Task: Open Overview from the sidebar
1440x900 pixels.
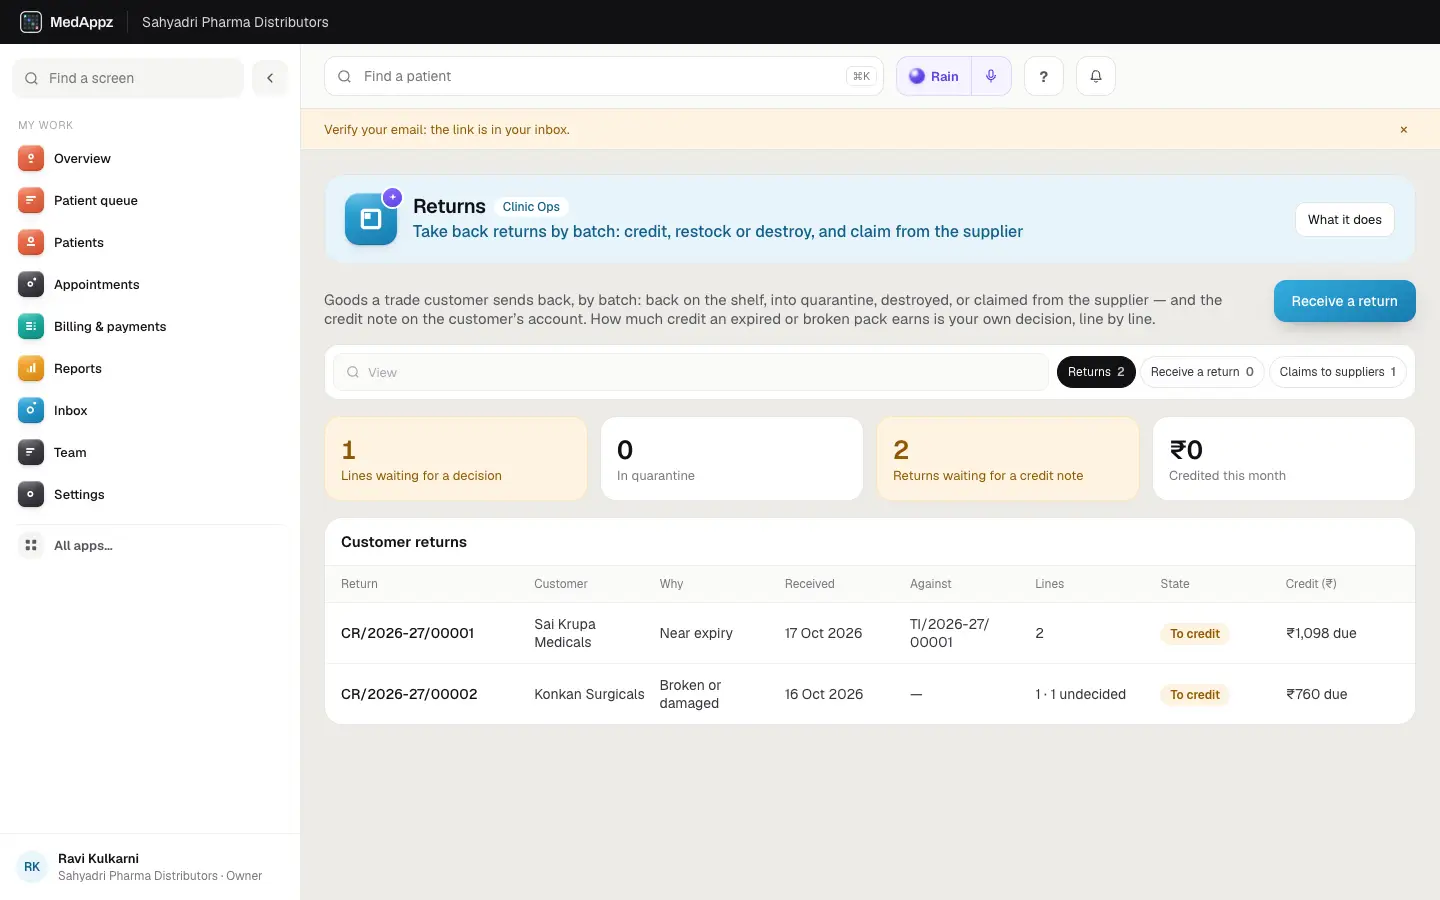Action: pyautogui.click(x=150, y=158)
